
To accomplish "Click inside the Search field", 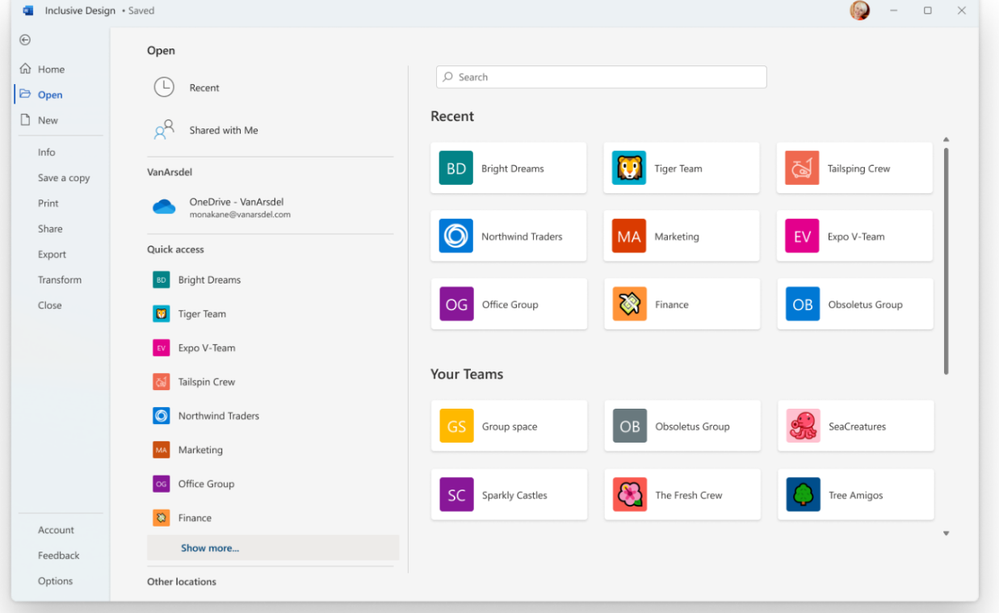I will (x=601, y=77).
